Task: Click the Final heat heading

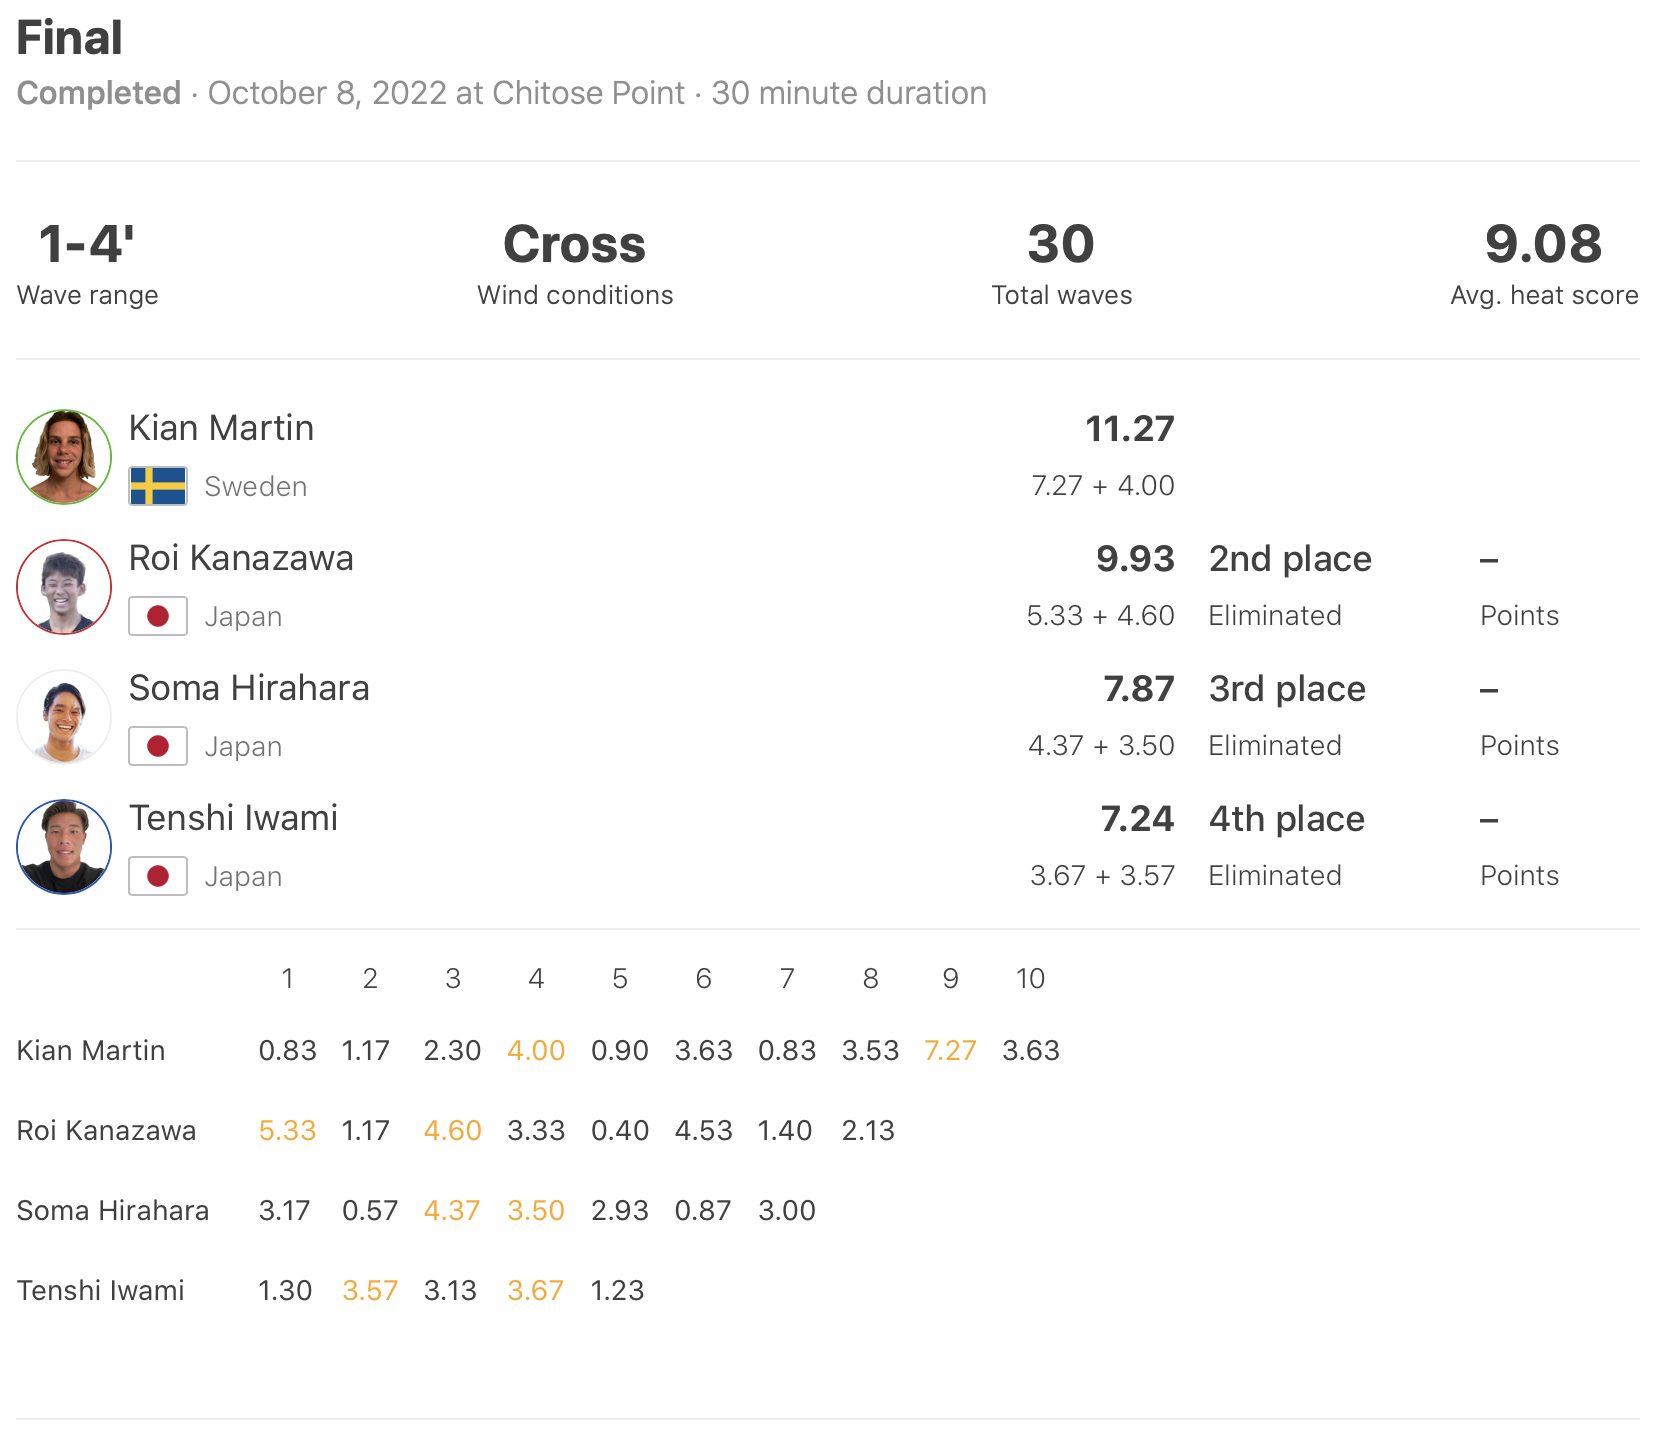Action: click(69, 38)
